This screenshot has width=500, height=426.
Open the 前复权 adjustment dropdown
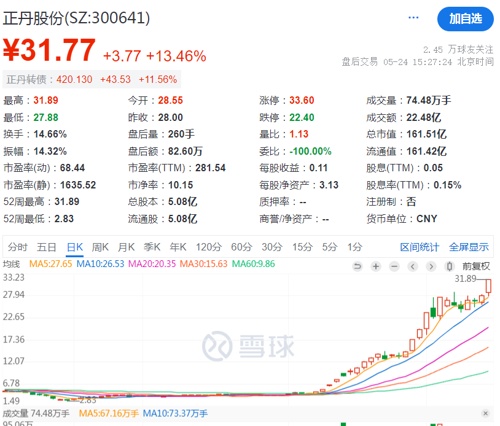pyautogui.click(x=476, y=266)
